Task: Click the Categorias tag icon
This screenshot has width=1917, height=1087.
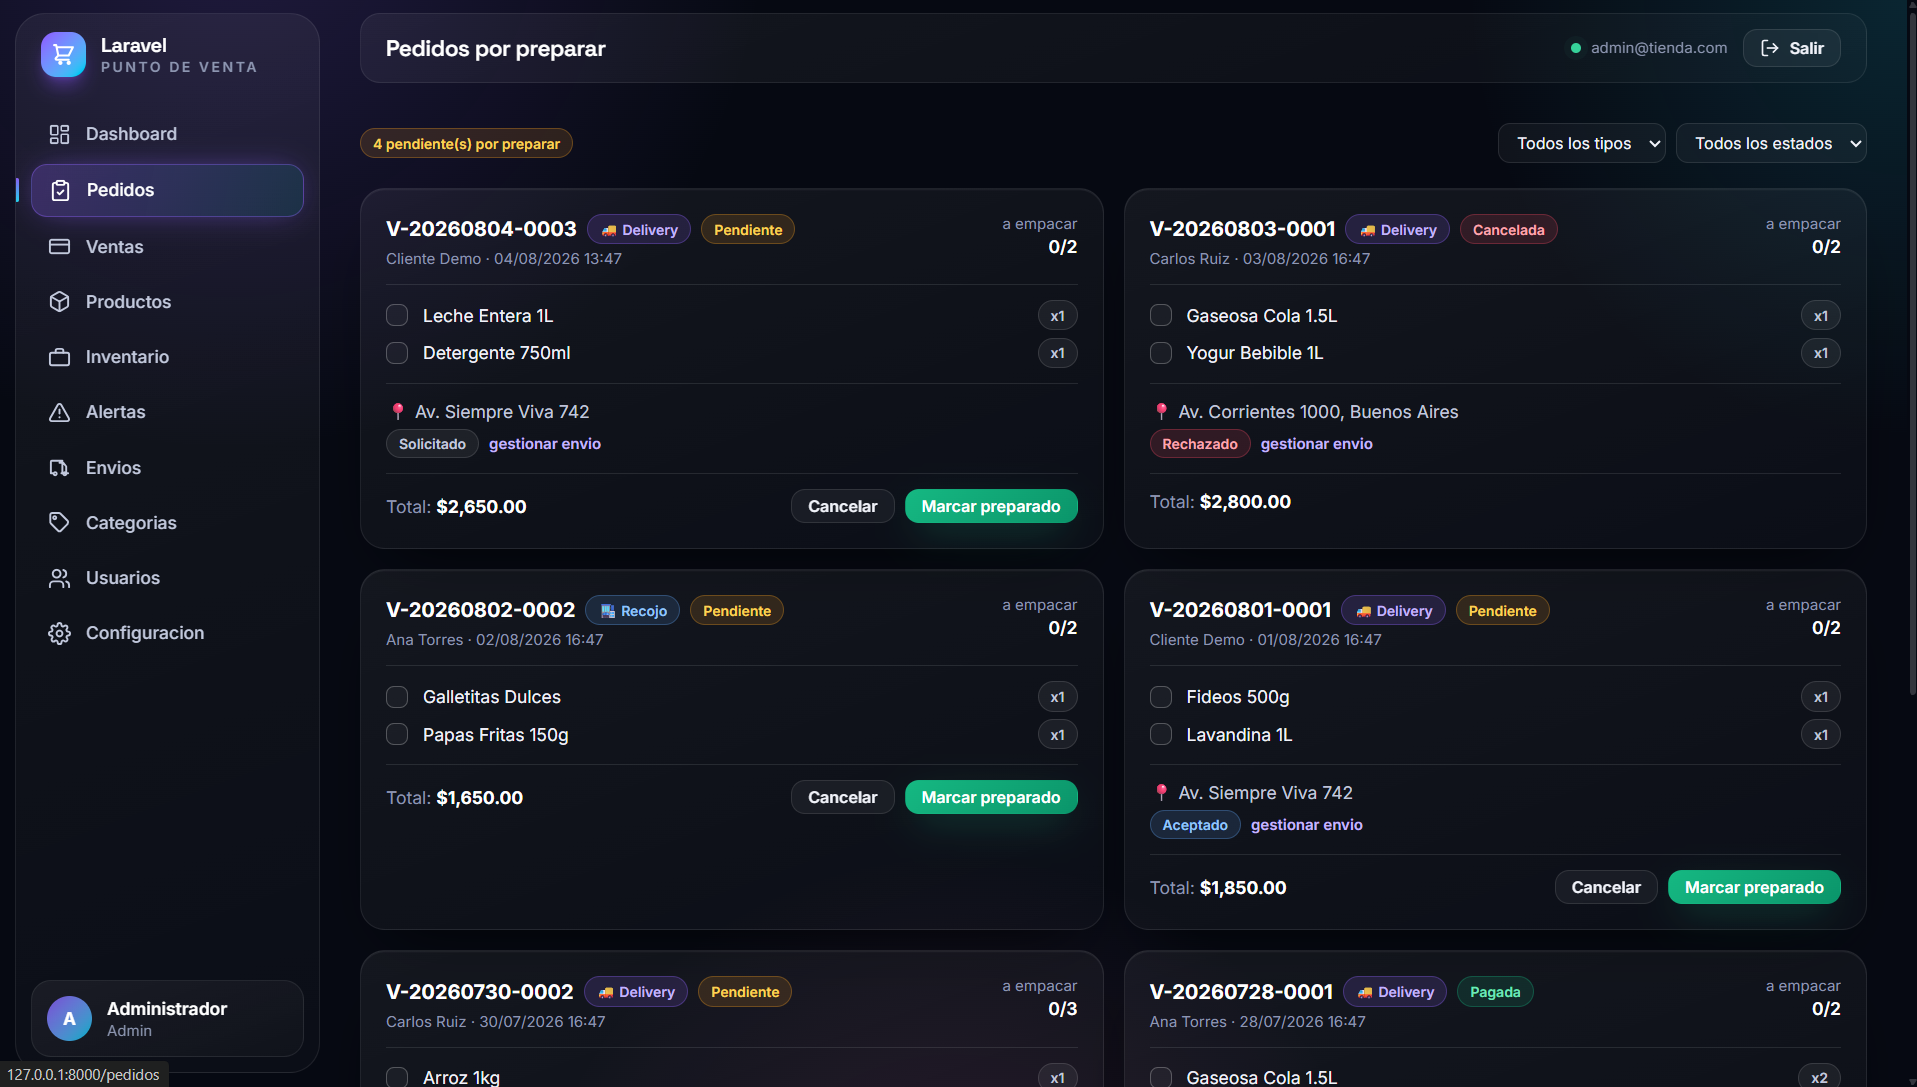Action: tap(60, 522)
